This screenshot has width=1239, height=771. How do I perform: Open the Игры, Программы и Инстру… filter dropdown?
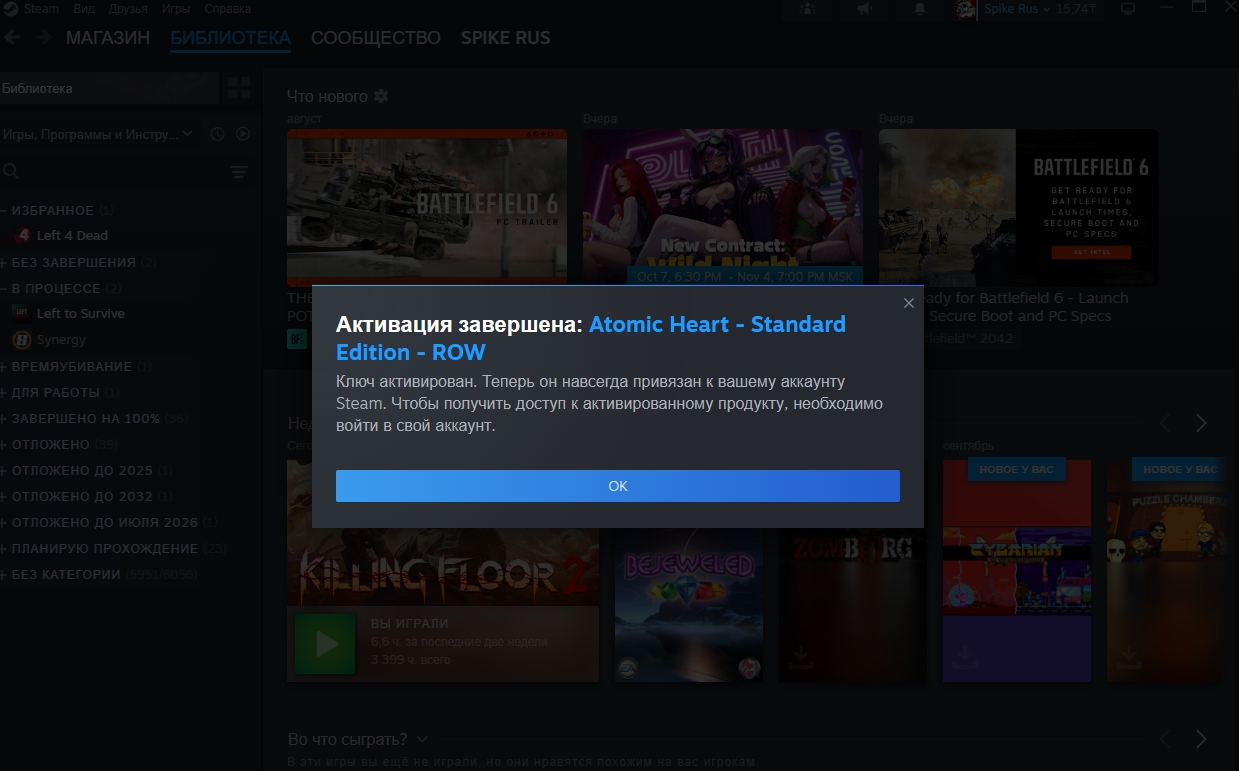pyautogui.click(x=97, y=134)
